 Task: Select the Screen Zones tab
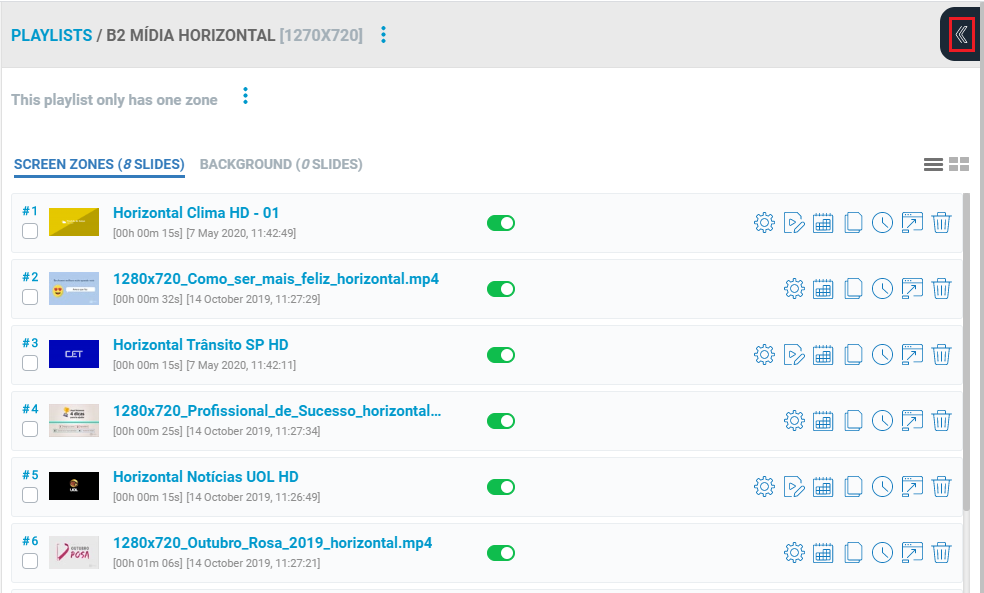[99, 164]
